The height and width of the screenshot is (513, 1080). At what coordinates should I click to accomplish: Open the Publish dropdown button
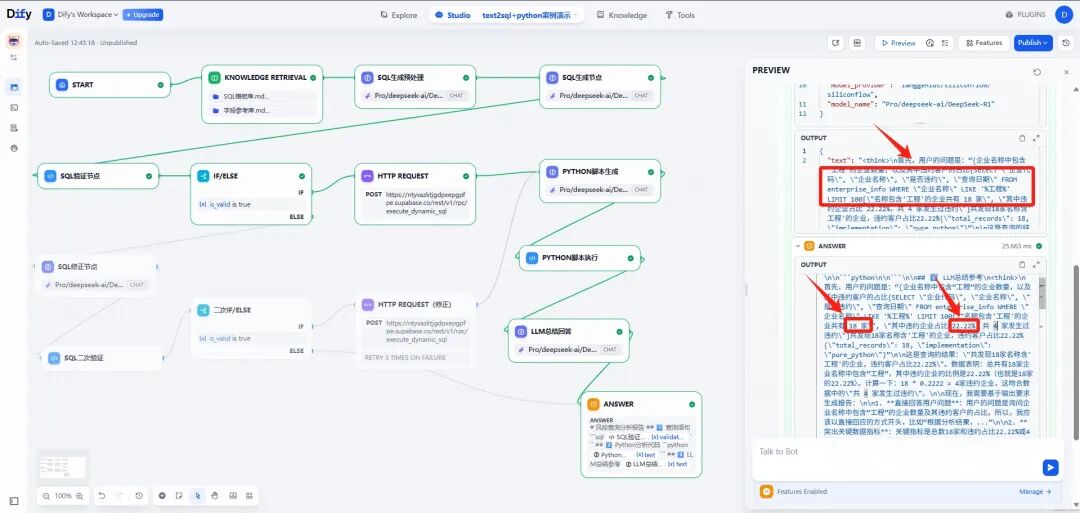1033,43
